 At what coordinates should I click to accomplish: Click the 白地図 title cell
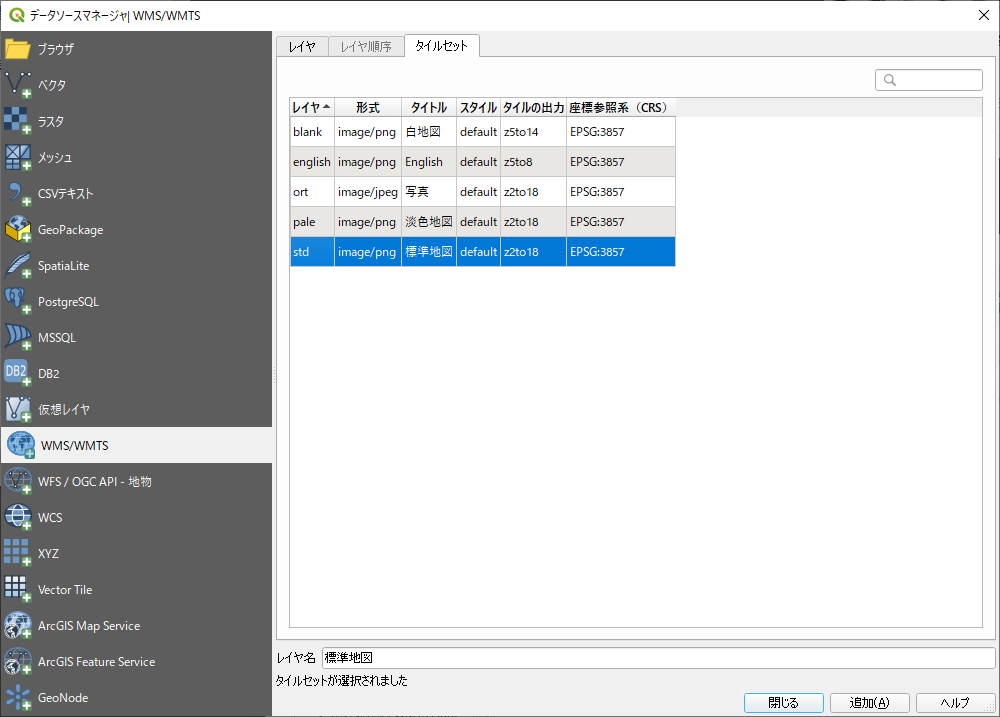click(429, 131)
